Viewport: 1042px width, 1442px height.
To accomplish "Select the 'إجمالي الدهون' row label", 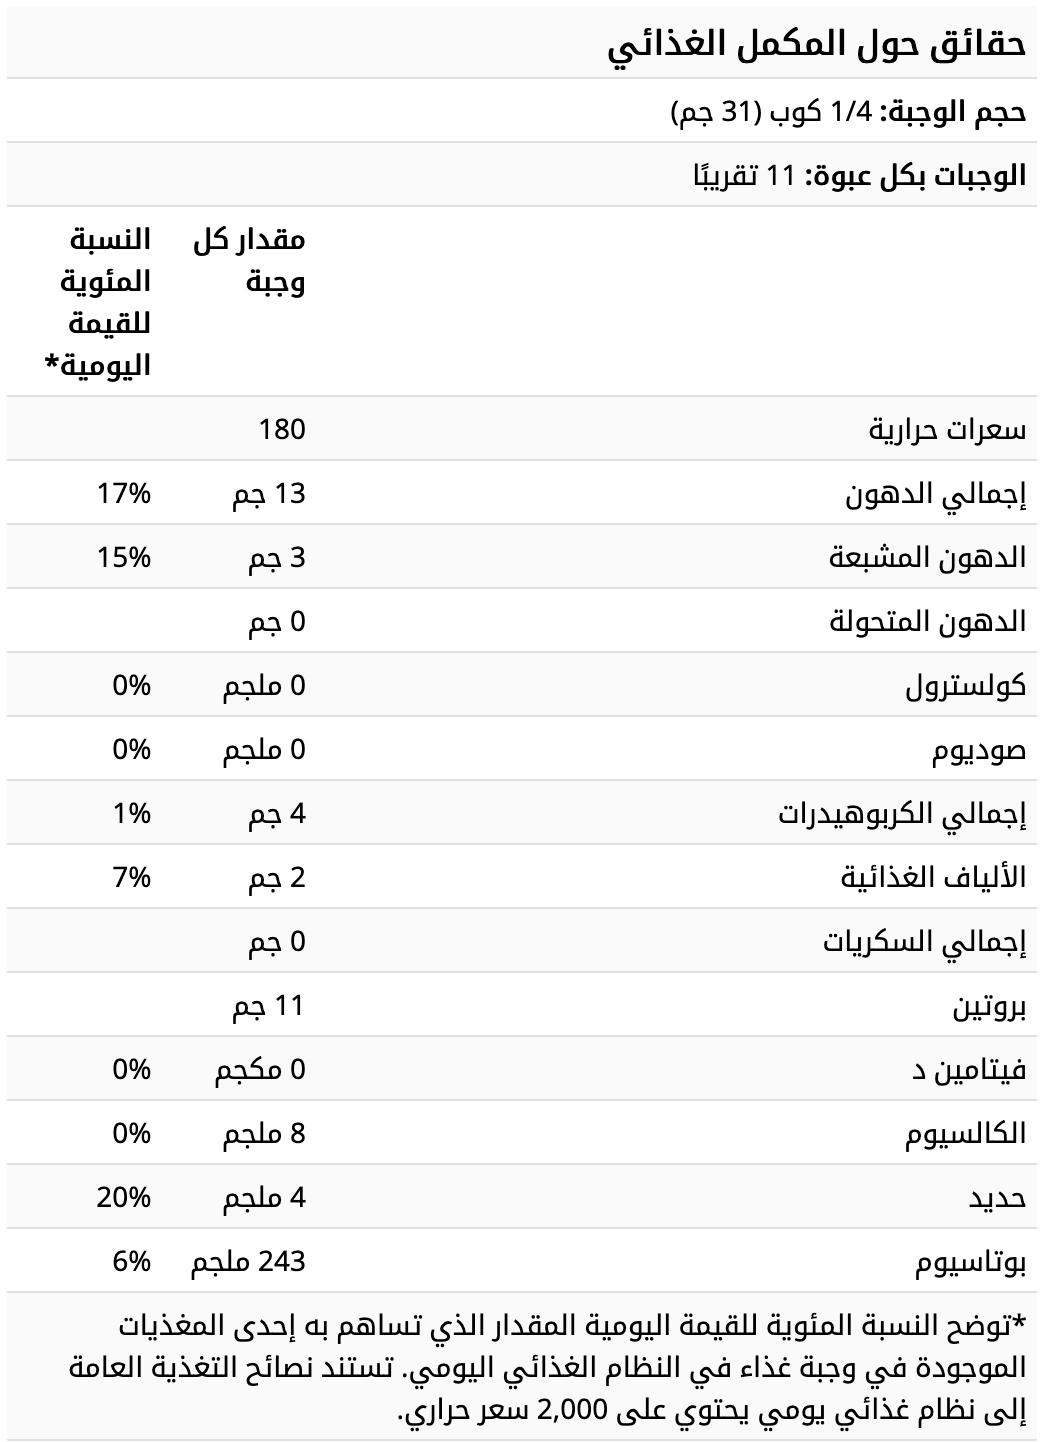I will pyautogui.click(x=936, y=494).
